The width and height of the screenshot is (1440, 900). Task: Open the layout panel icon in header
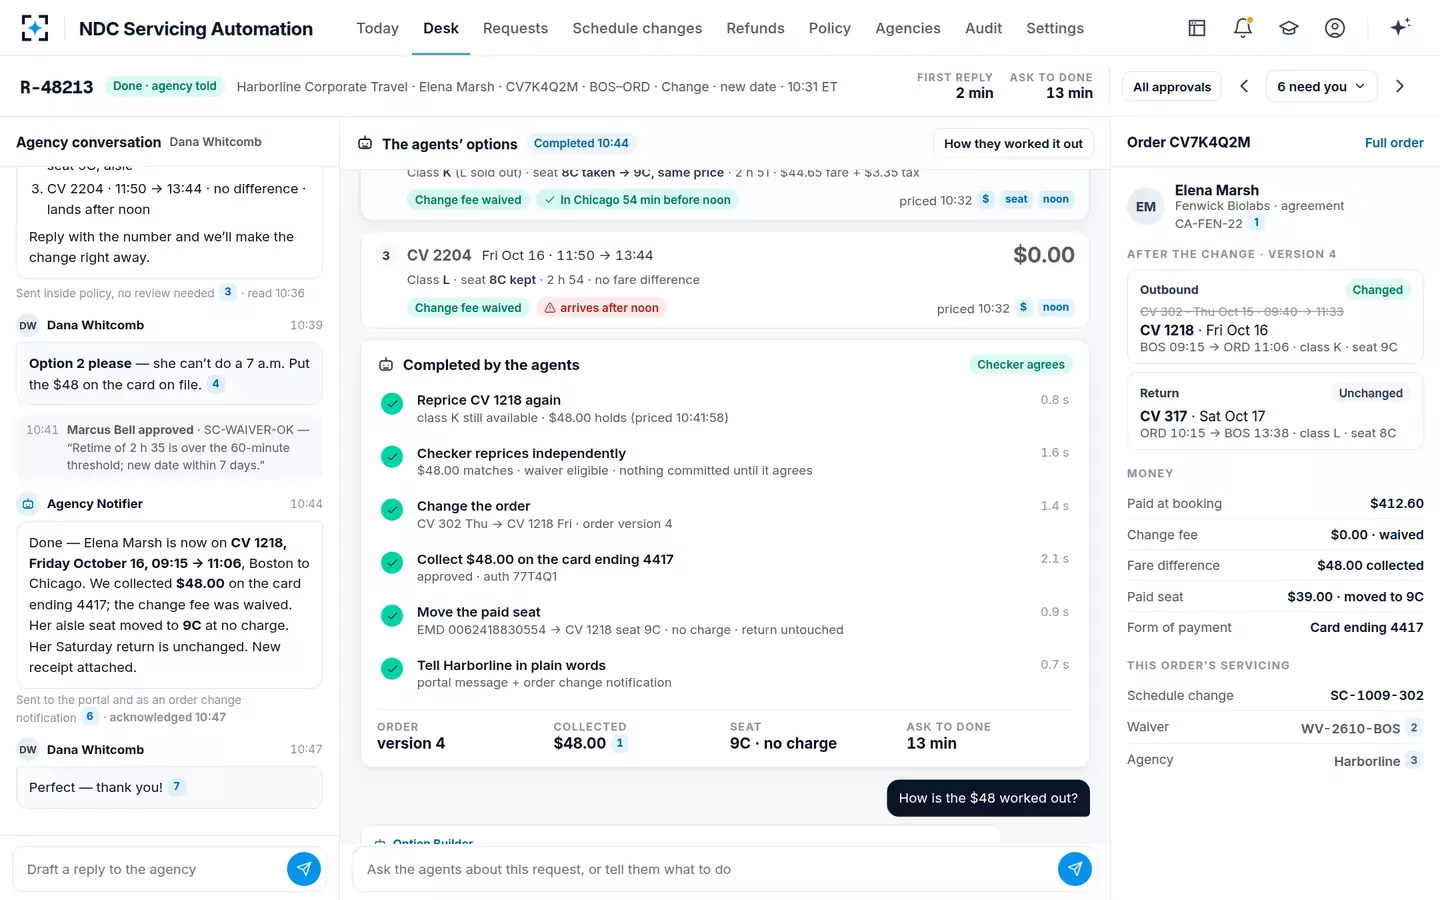(1197, 28)
